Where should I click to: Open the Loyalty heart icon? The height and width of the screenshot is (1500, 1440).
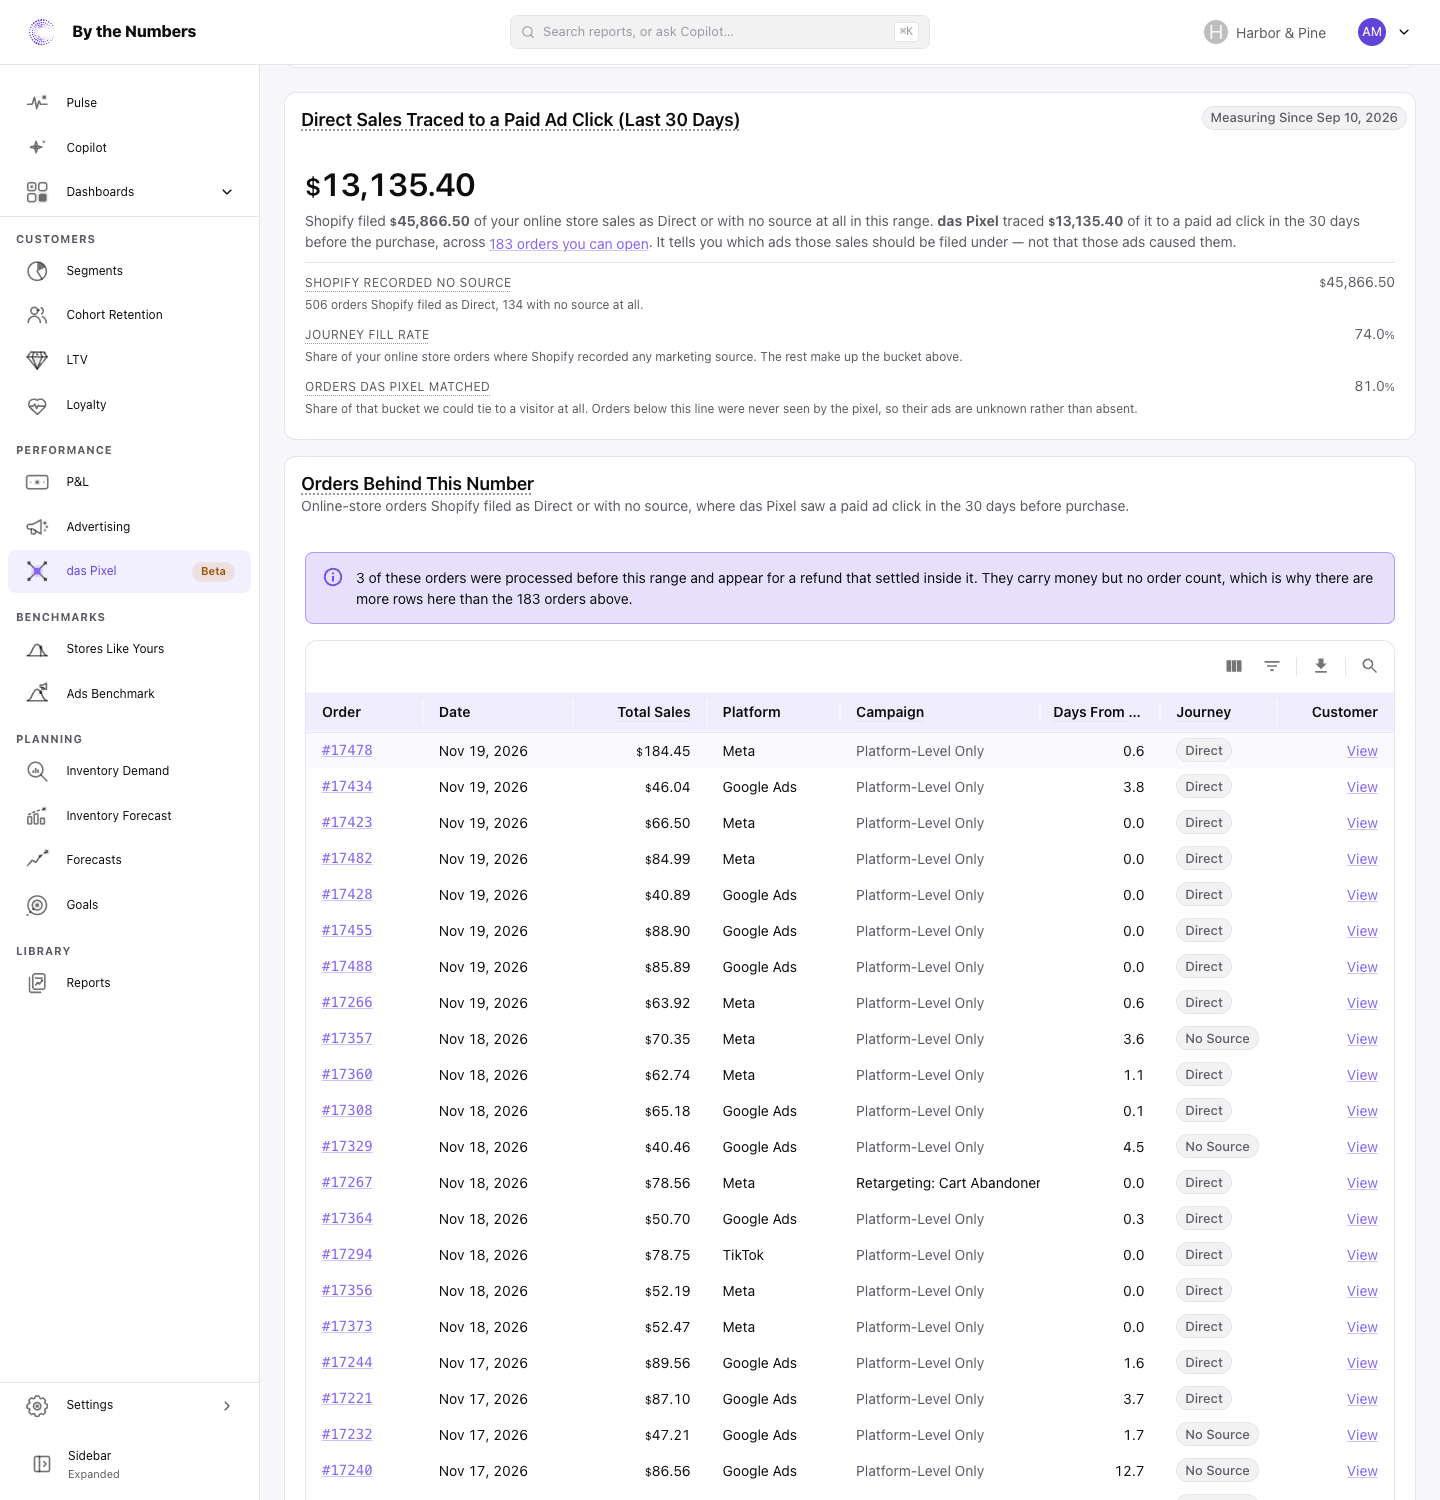(x=37, y=405)
